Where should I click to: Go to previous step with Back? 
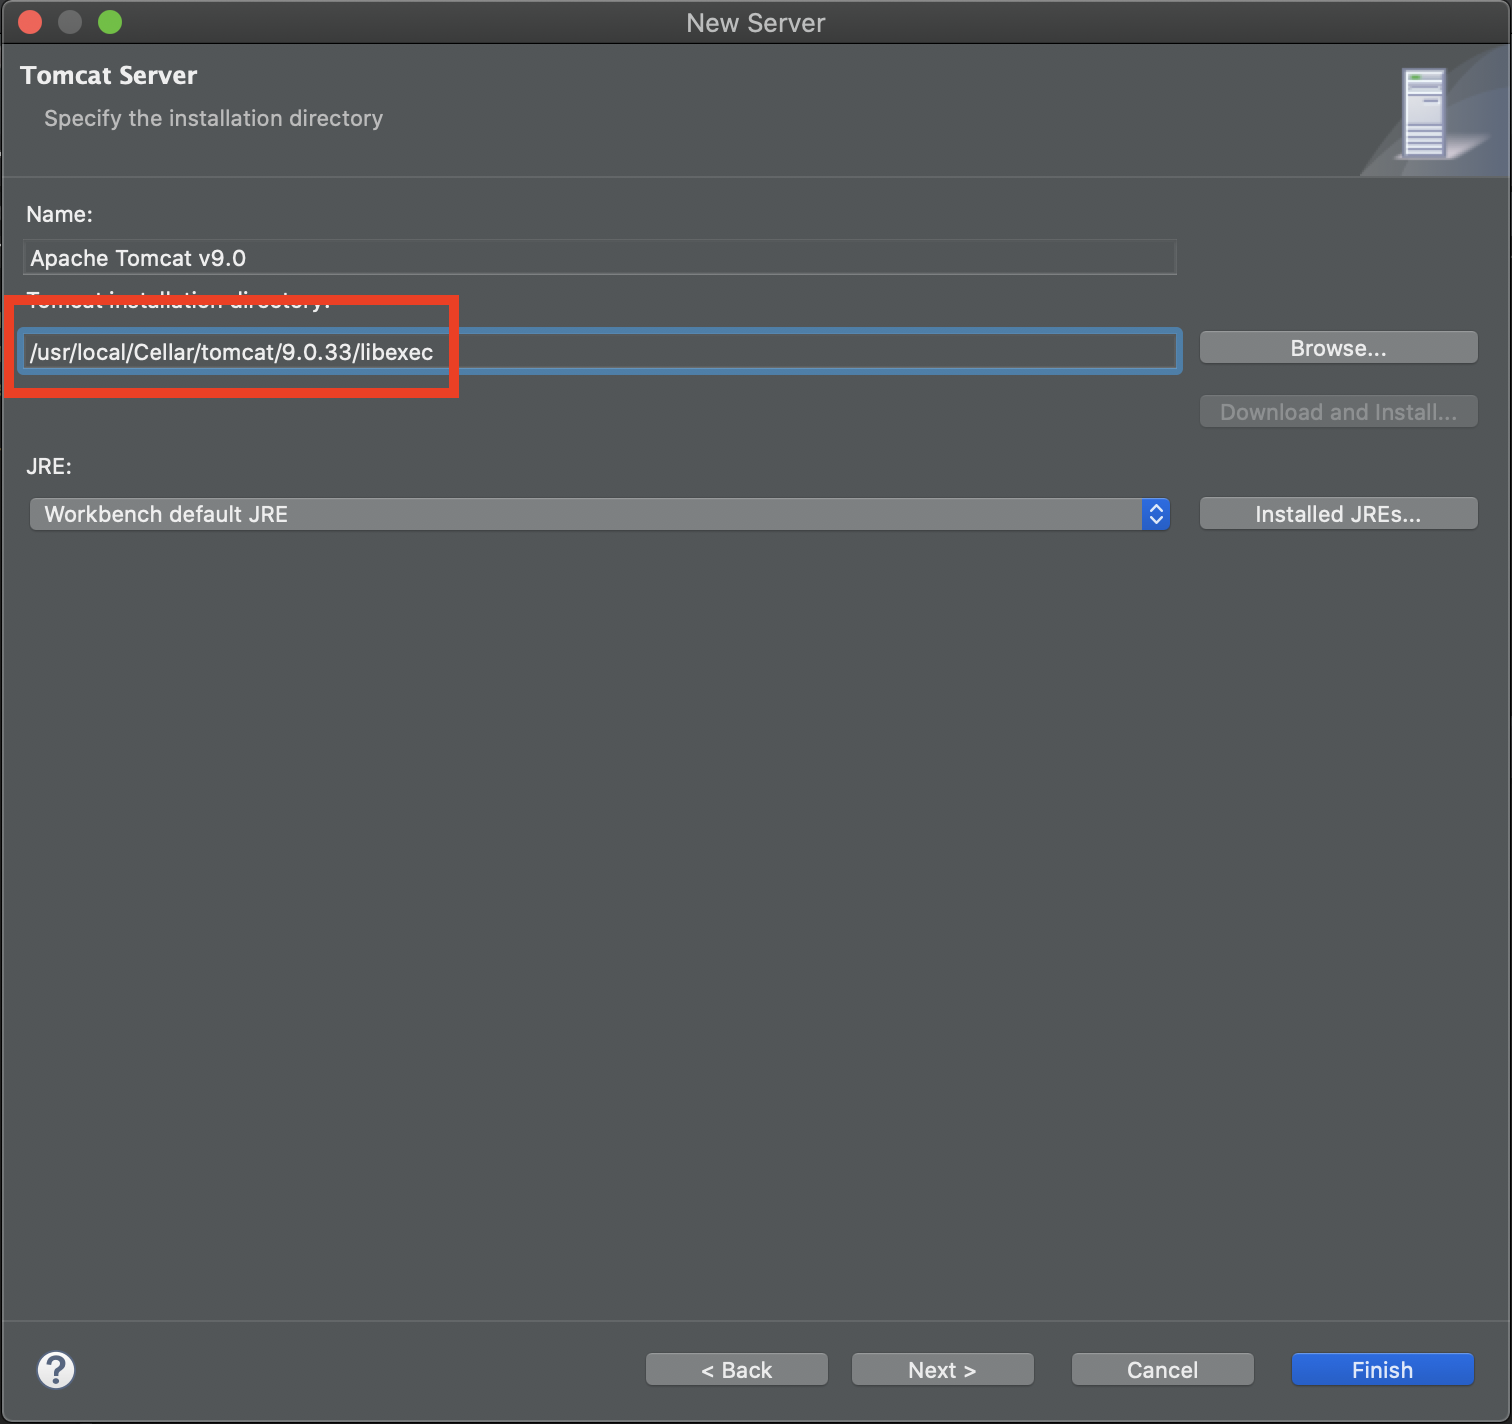click(737, 1370)
